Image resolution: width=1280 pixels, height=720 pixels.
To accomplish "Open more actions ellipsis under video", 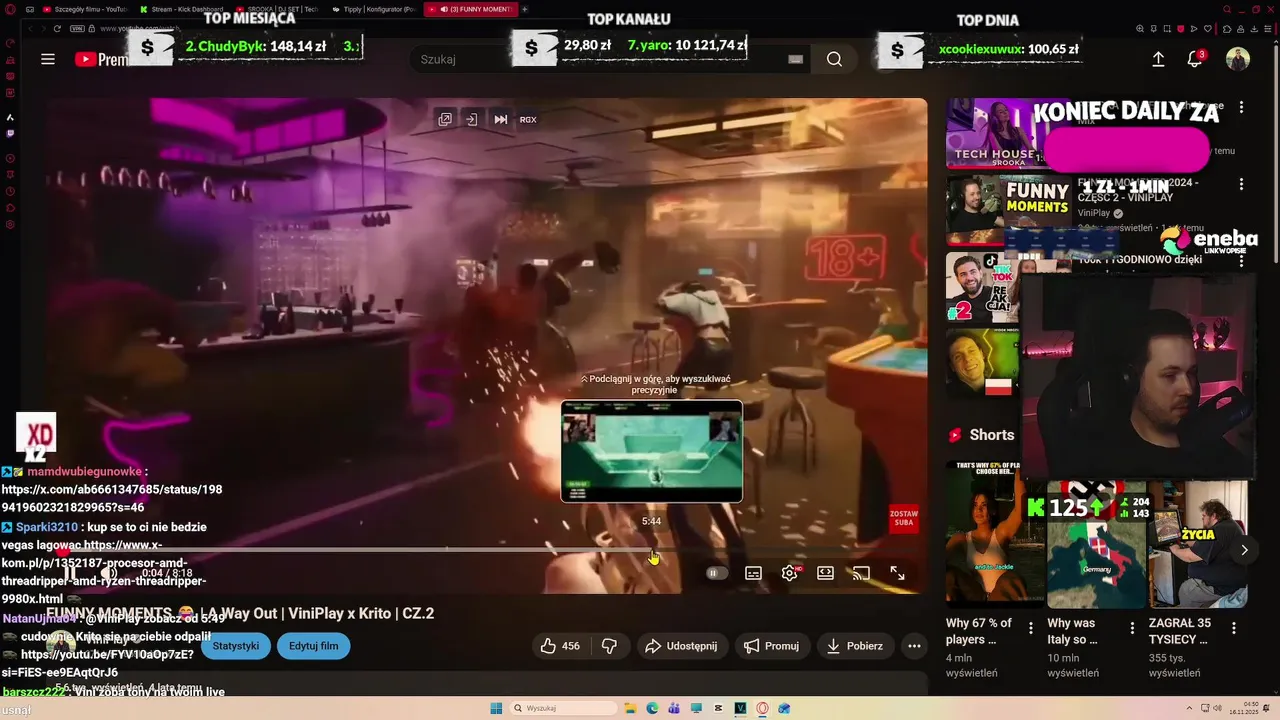I will click(914, 646).
